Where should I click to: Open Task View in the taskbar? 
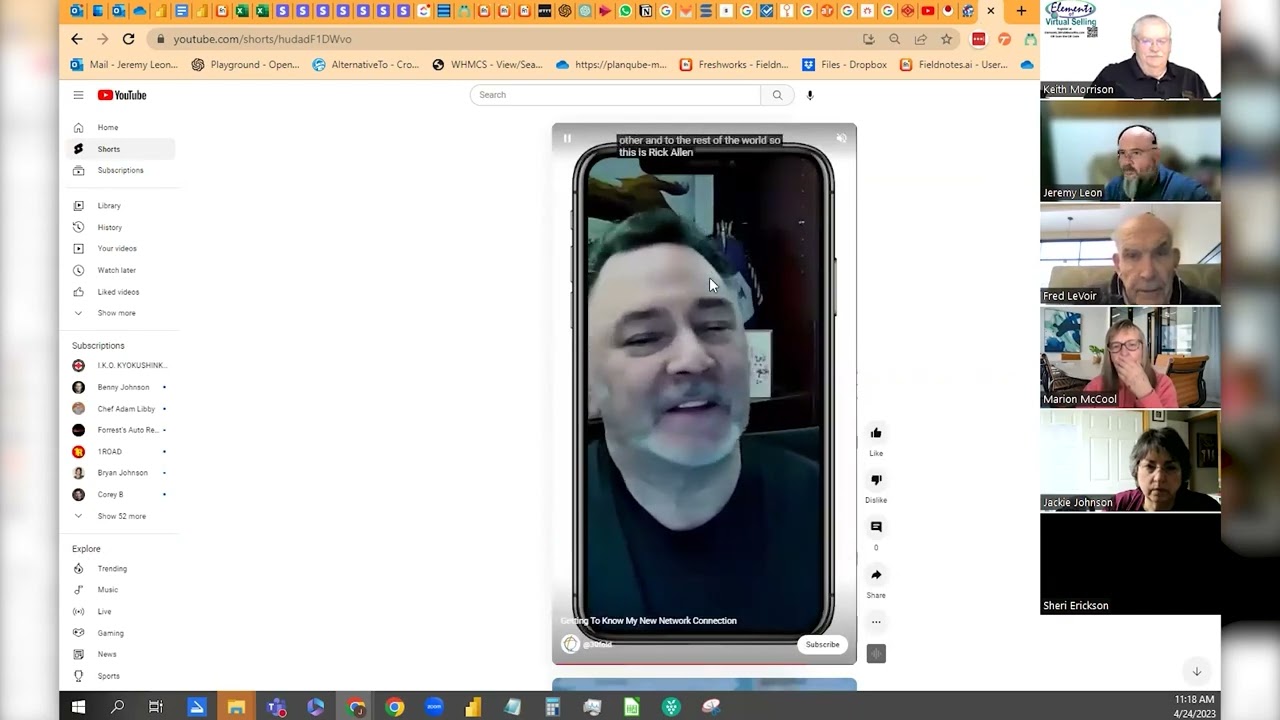tap(156, 707)
